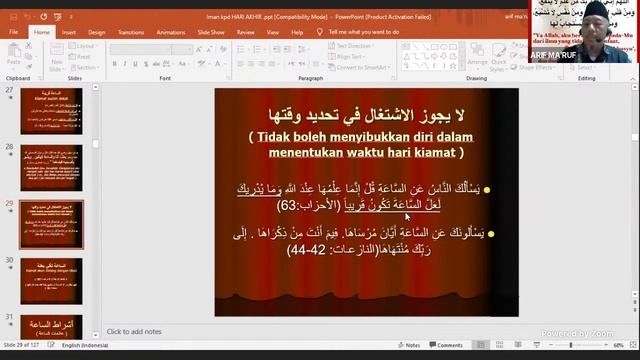Click the English (Indonesia) language indicator
Screen dimensions: 640x360
(x=85, y=345)
